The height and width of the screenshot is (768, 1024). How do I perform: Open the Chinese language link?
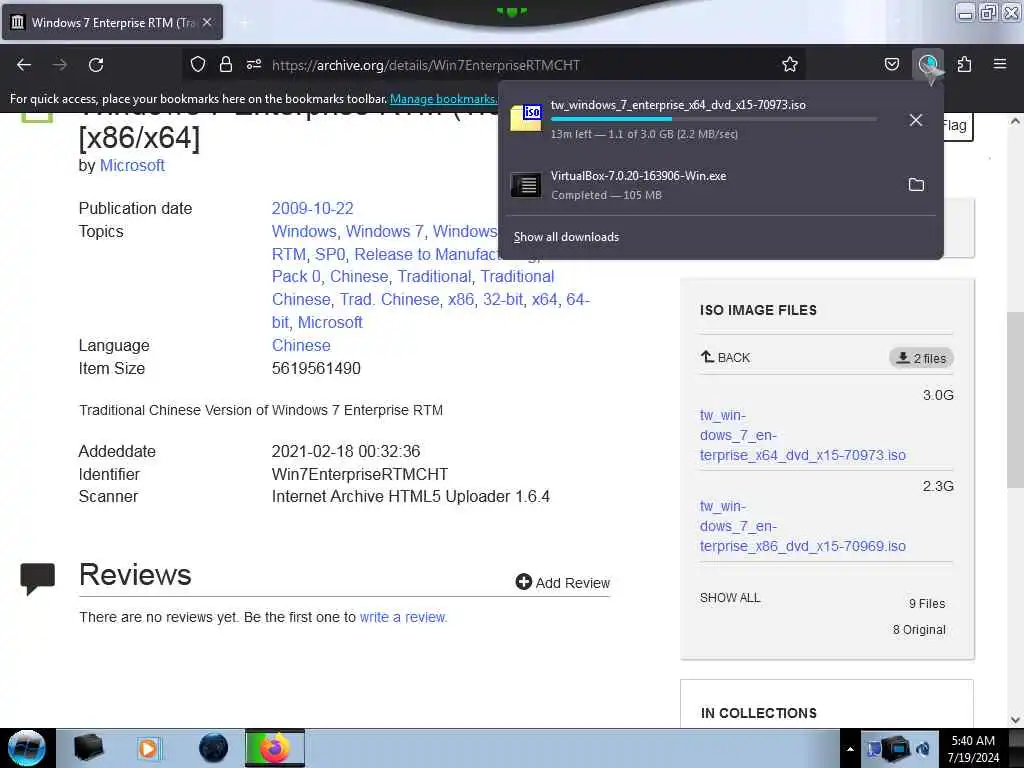[301, 345]
